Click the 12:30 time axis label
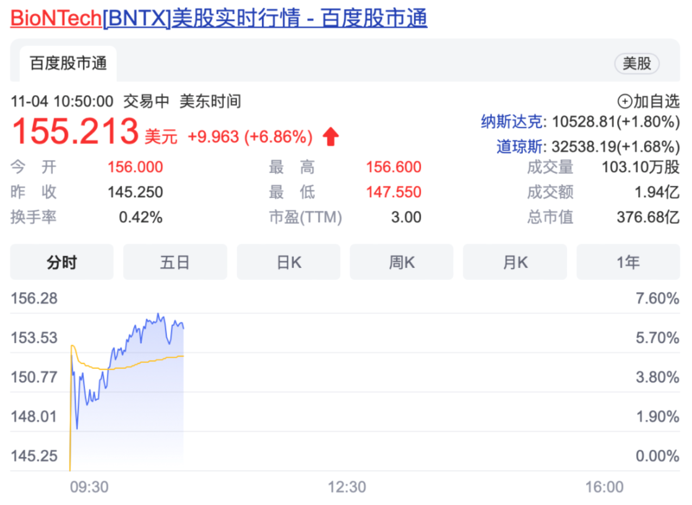Image resolution: width=692 pixels, height=505 pixels. click(x=346, y=487)
